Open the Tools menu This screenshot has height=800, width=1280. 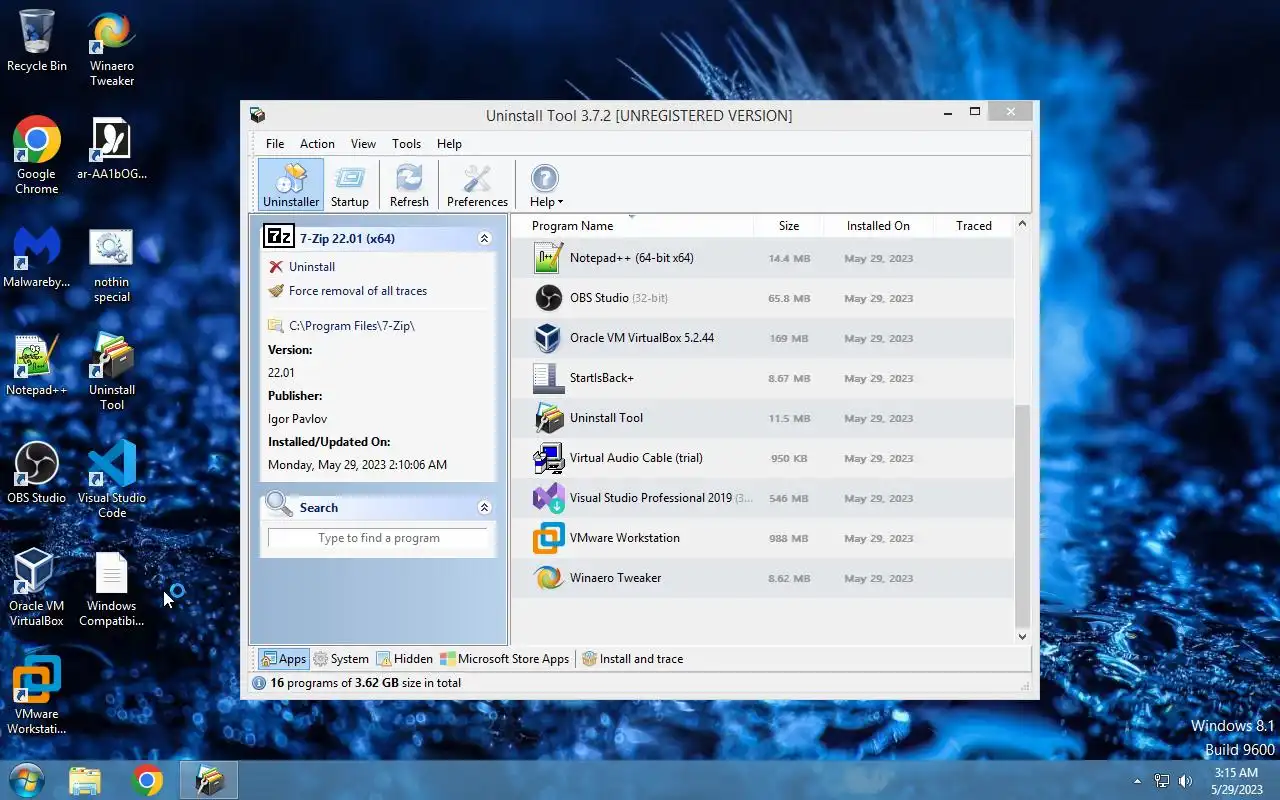[x=406, y=144]
